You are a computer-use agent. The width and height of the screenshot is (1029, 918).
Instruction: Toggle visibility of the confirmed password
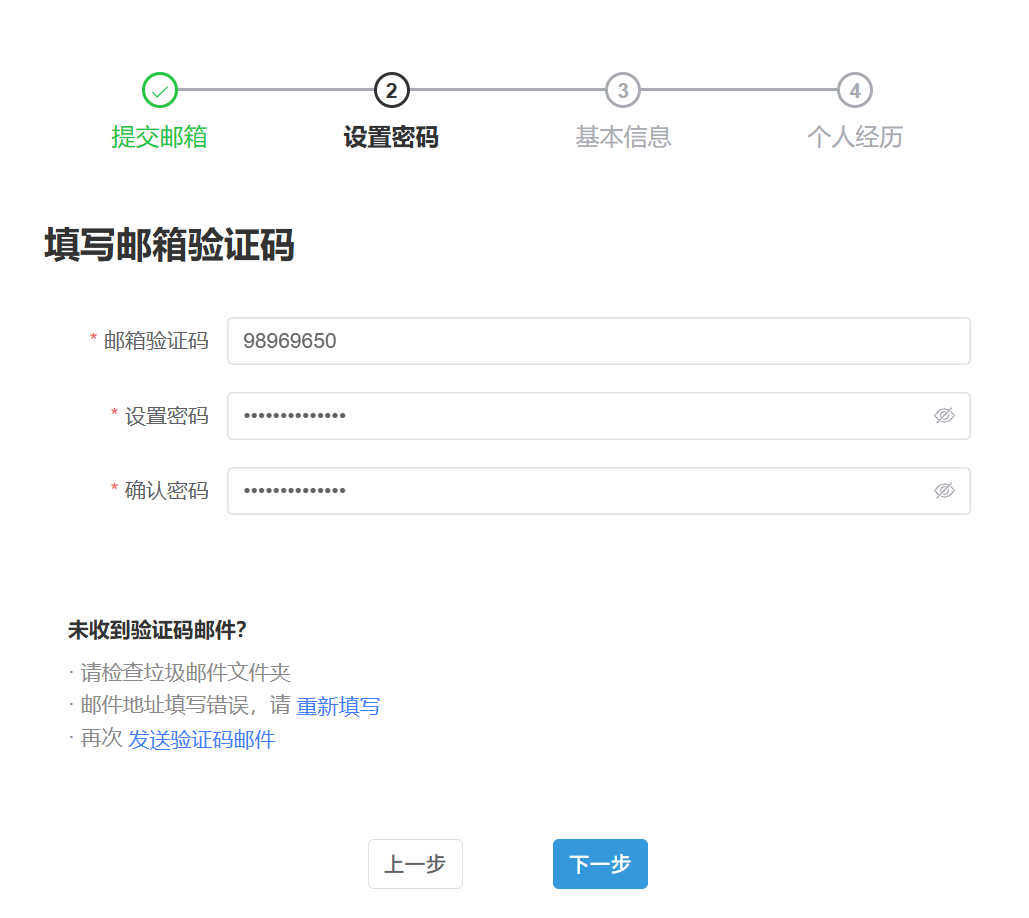[944, 490]
